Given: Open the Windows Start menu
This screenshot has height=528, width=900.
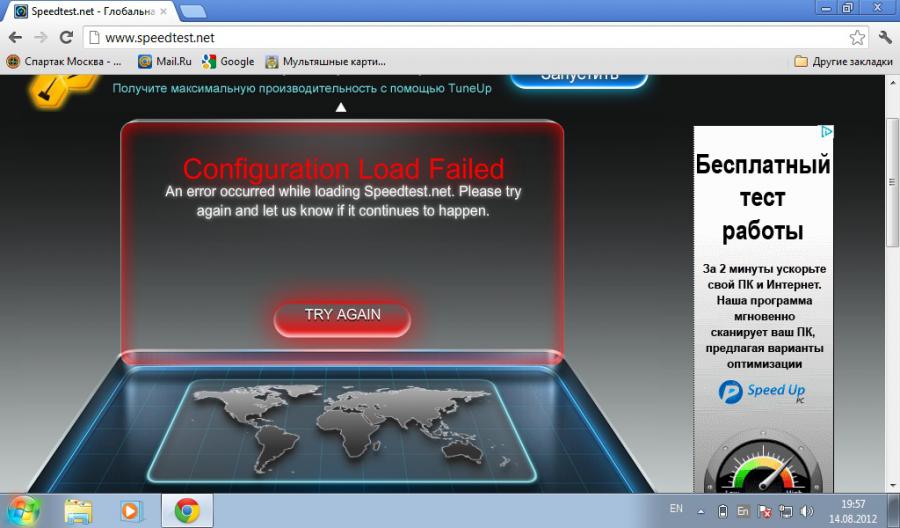Looking at the screenshot, I should (23, 511).
